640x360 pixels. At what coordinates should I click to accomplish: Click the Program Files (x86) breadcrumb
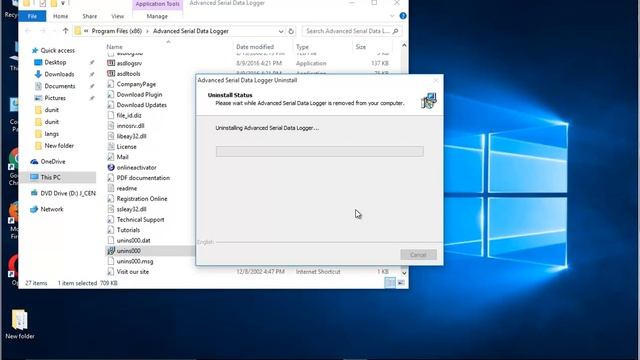tap(116, 31)
